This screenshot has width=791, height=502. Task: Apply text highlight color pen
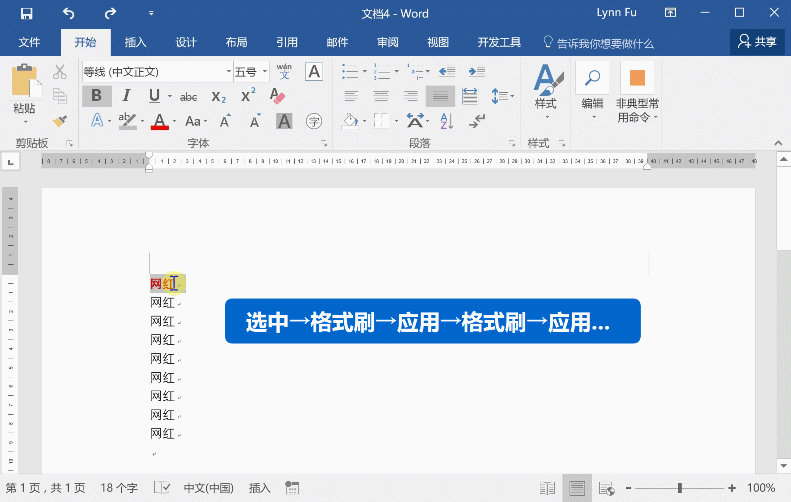pos(127,121)
